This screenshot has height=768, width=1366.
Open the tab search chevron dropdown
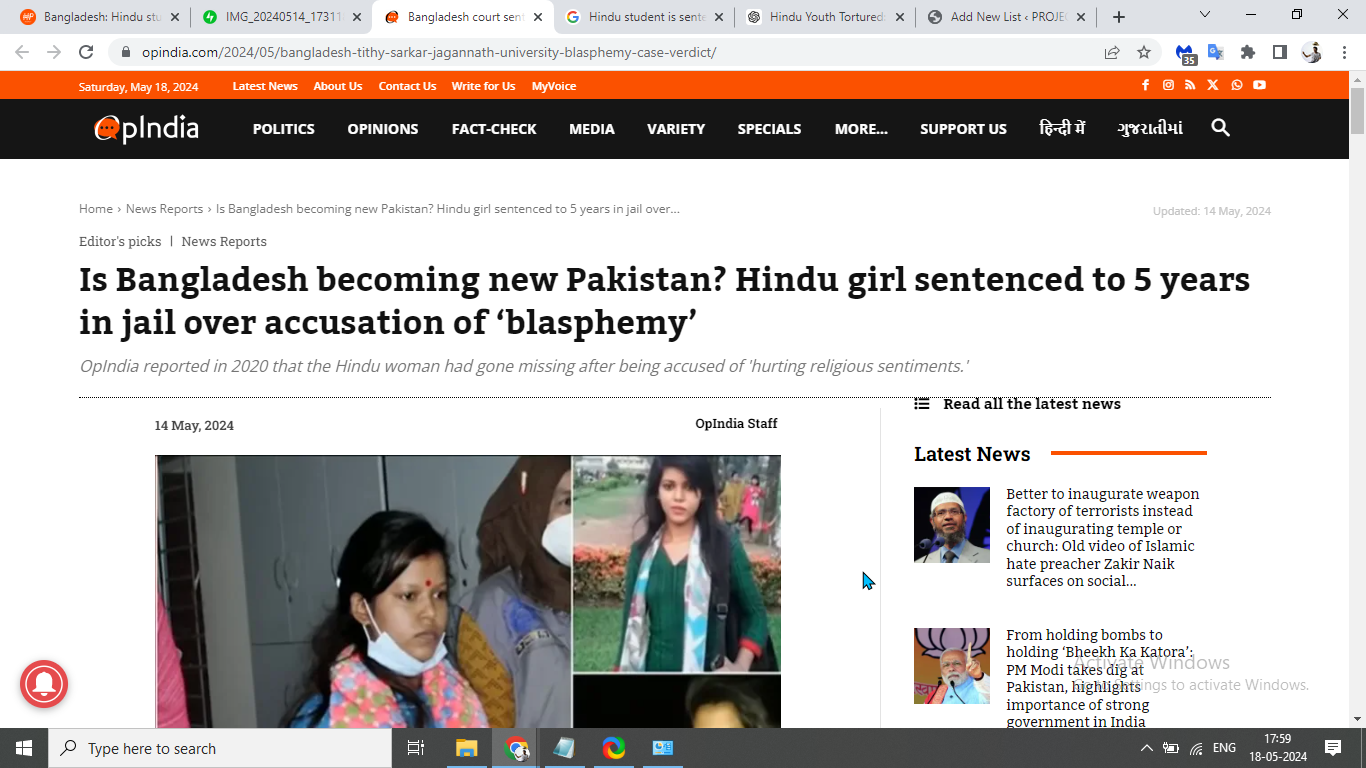click(x=1204, y=15)
